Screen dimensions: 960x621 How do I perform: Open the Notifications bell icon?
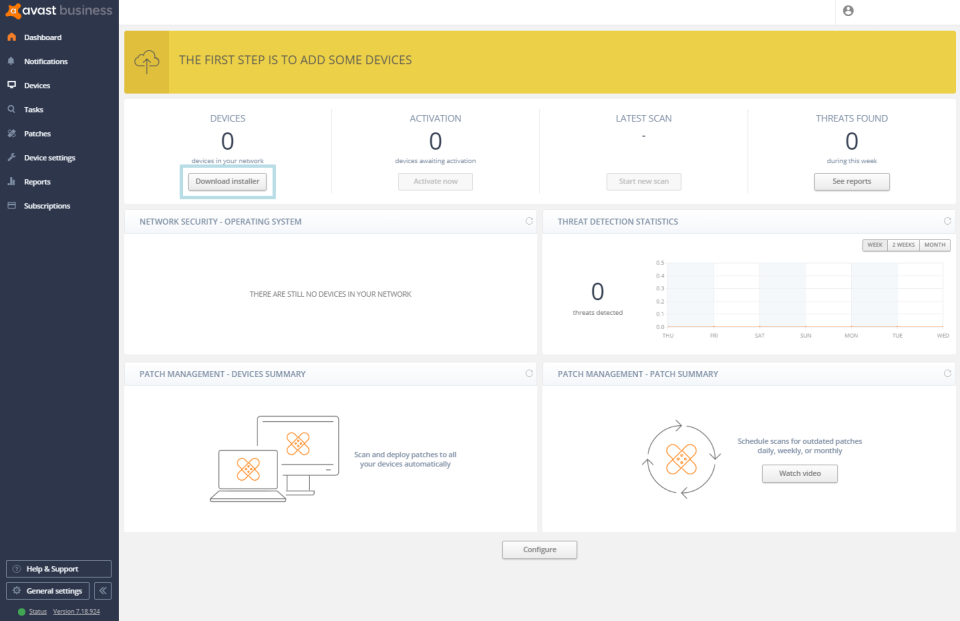12,61
